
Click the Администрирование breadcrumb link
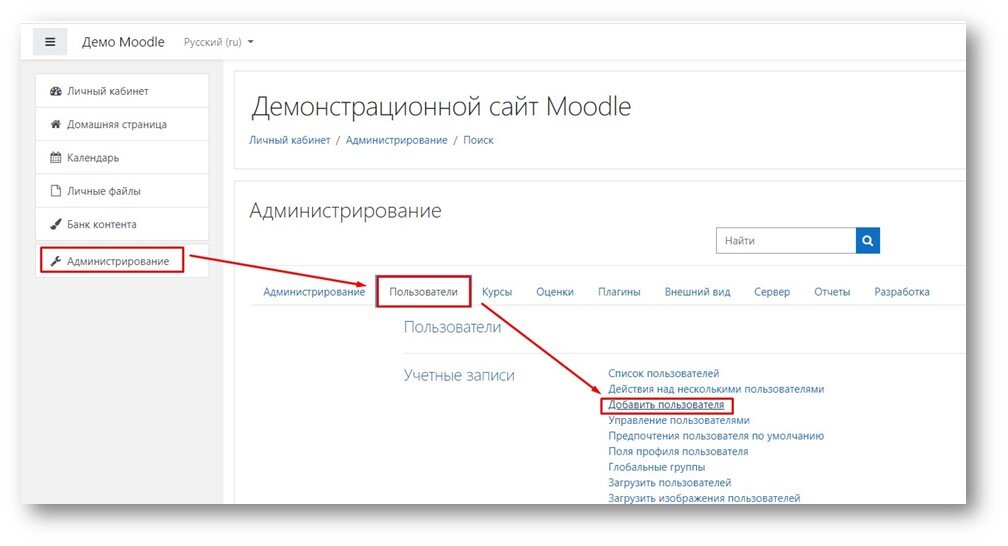(x=397, y=140)
